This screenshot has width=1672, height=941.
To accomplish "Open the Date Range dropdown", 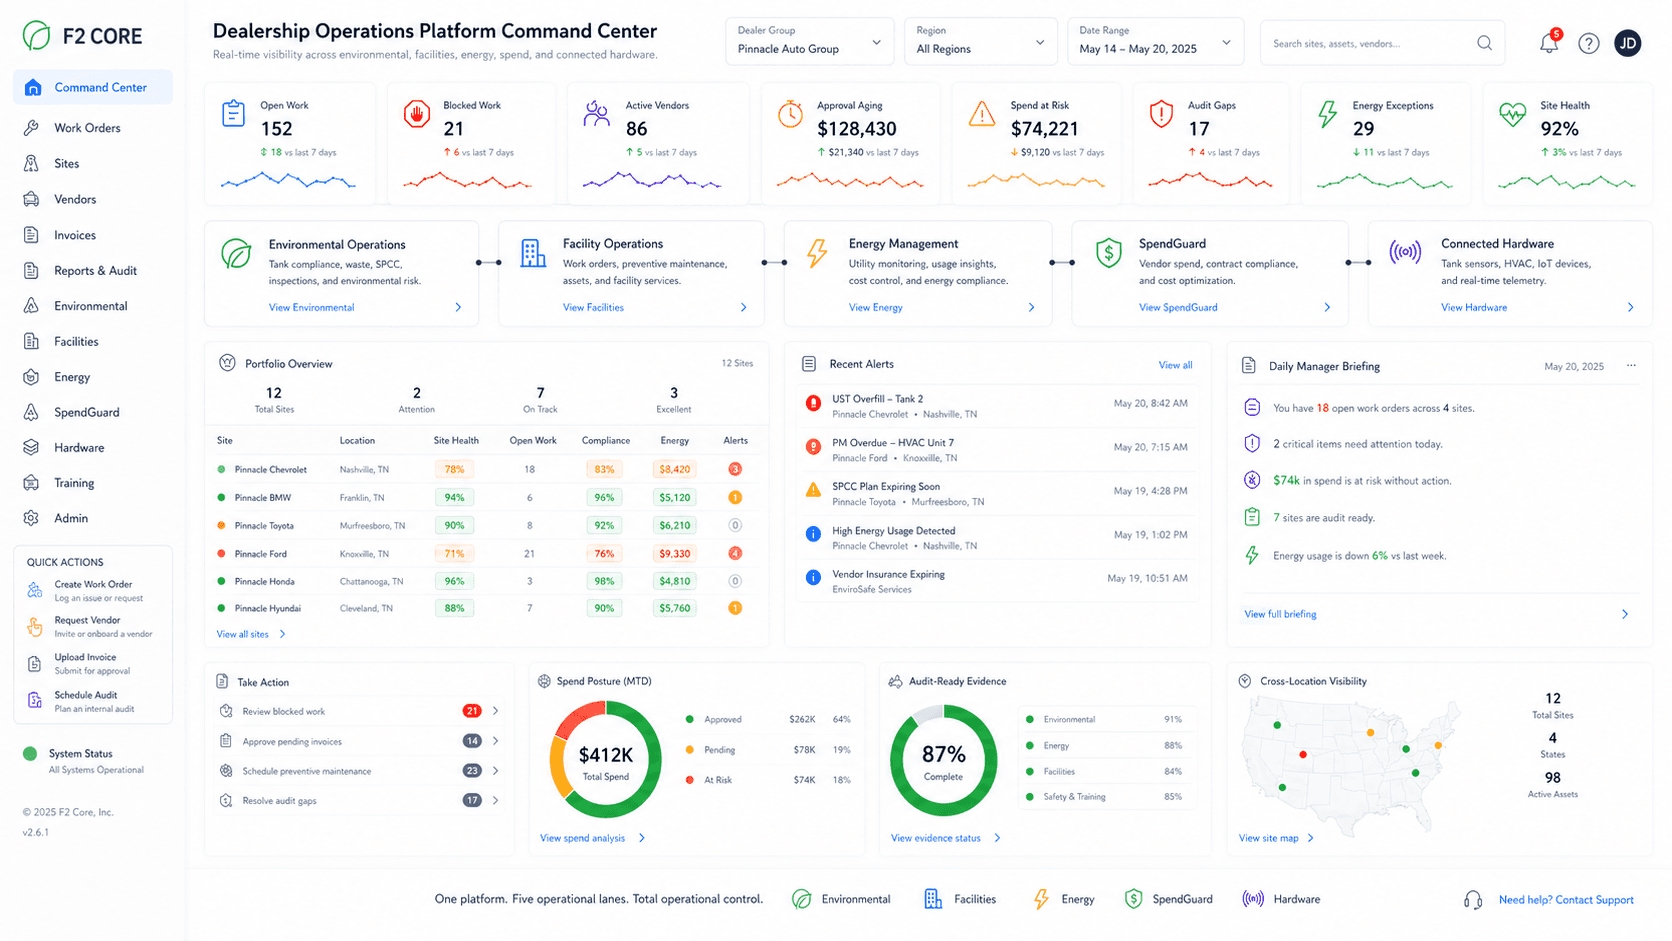I will (1155, 41).
